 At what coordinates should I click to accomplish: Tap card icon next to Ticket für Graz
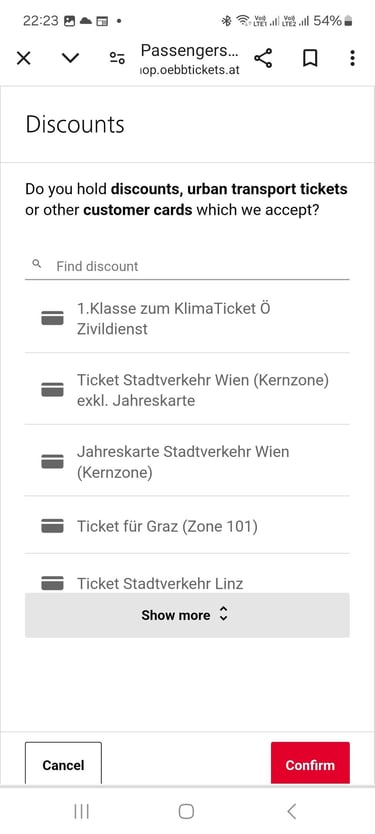(x=52, y=526)
